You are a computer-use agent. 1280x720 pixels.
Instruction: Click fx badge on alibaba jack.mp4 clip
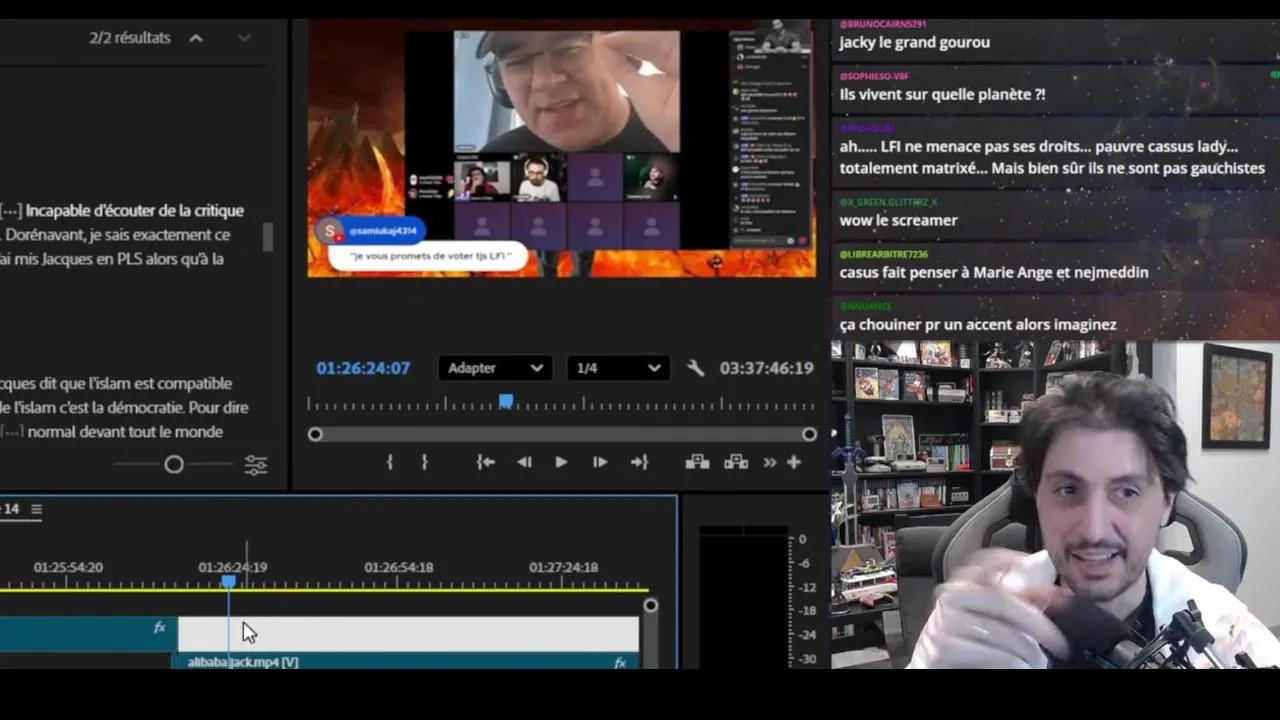coord(620,662)
